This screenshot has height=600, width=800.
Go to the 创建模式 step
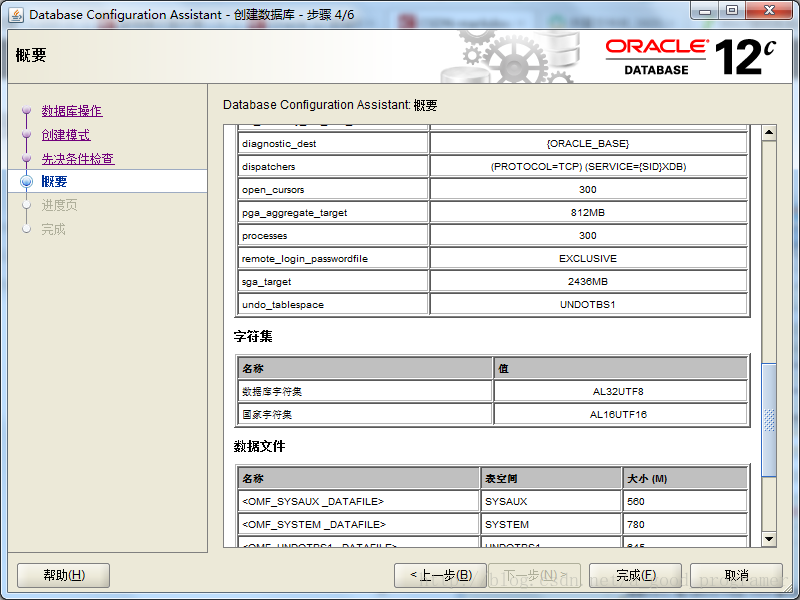coord(66,135)
